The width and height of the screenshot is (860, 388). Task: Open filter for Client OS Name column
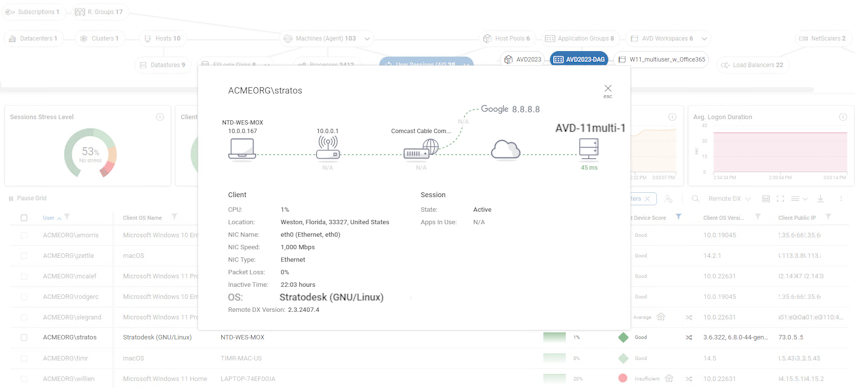coord(174,217)
